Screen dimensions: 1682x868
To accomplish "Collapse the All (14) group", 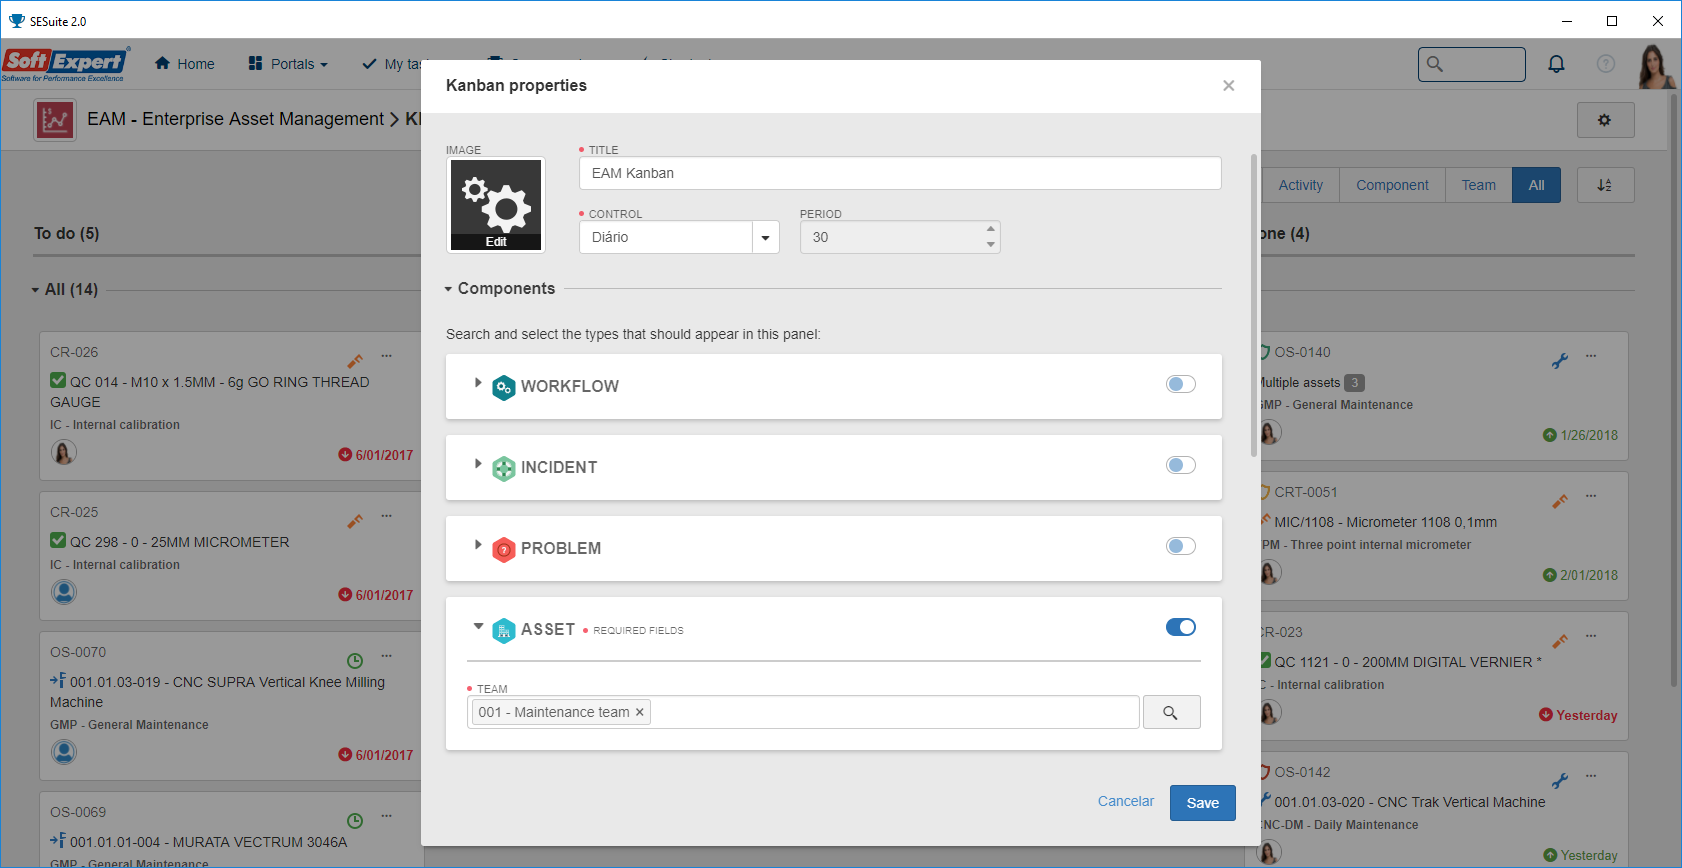I will pyautogui.click(x=36, y=290).
